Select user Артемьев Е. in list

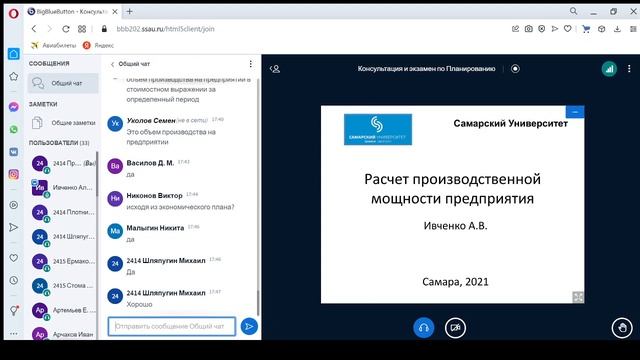pyautogui.click(x=63, y=310)
